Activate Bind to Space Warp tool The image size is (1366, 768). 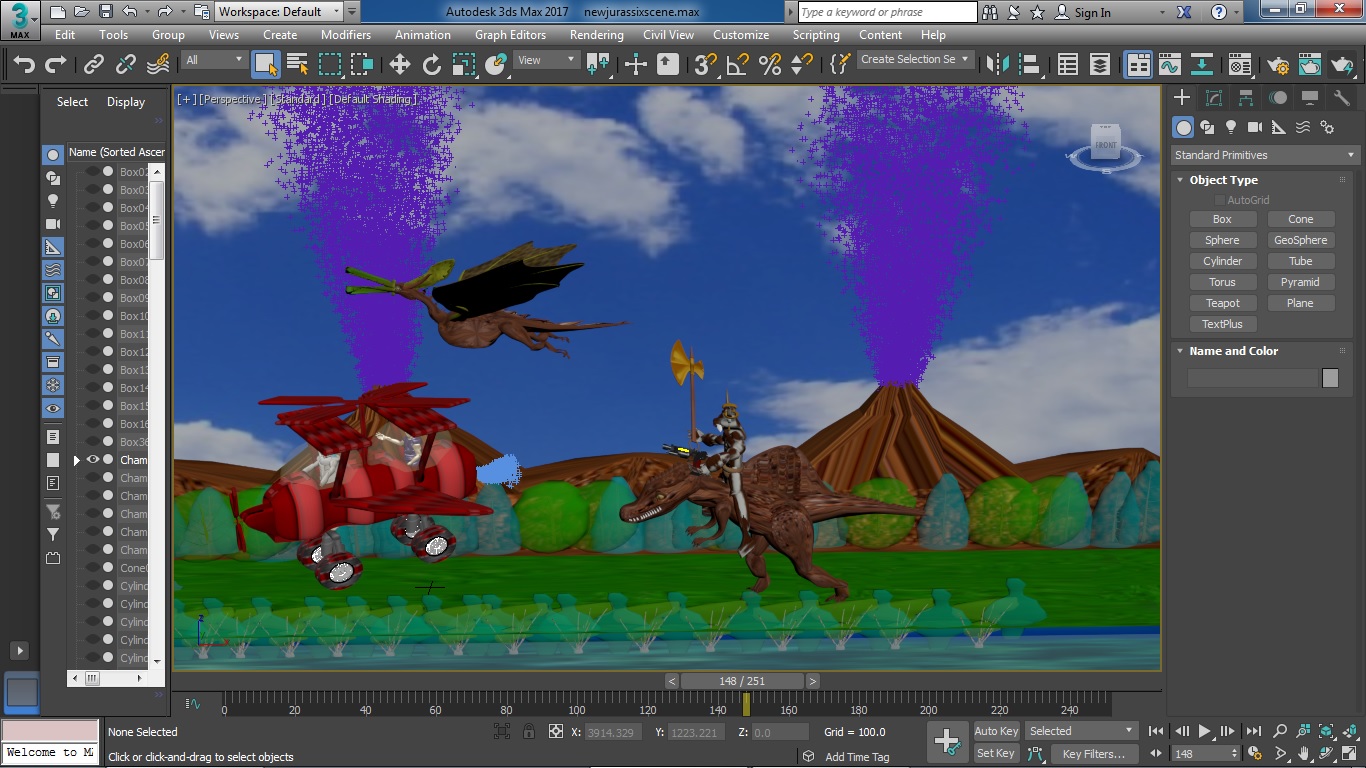tap(158, 65)
